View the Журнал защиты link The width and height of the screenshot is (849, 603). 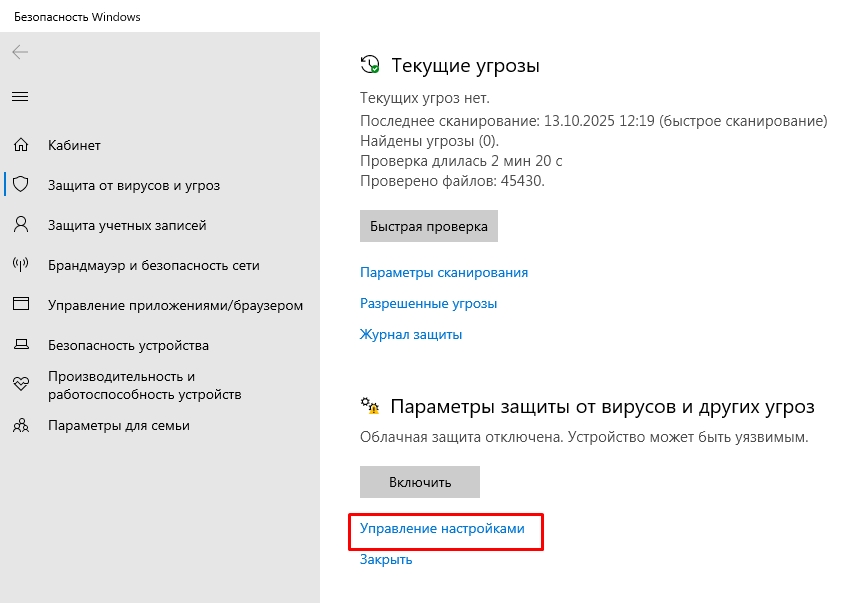411,334
